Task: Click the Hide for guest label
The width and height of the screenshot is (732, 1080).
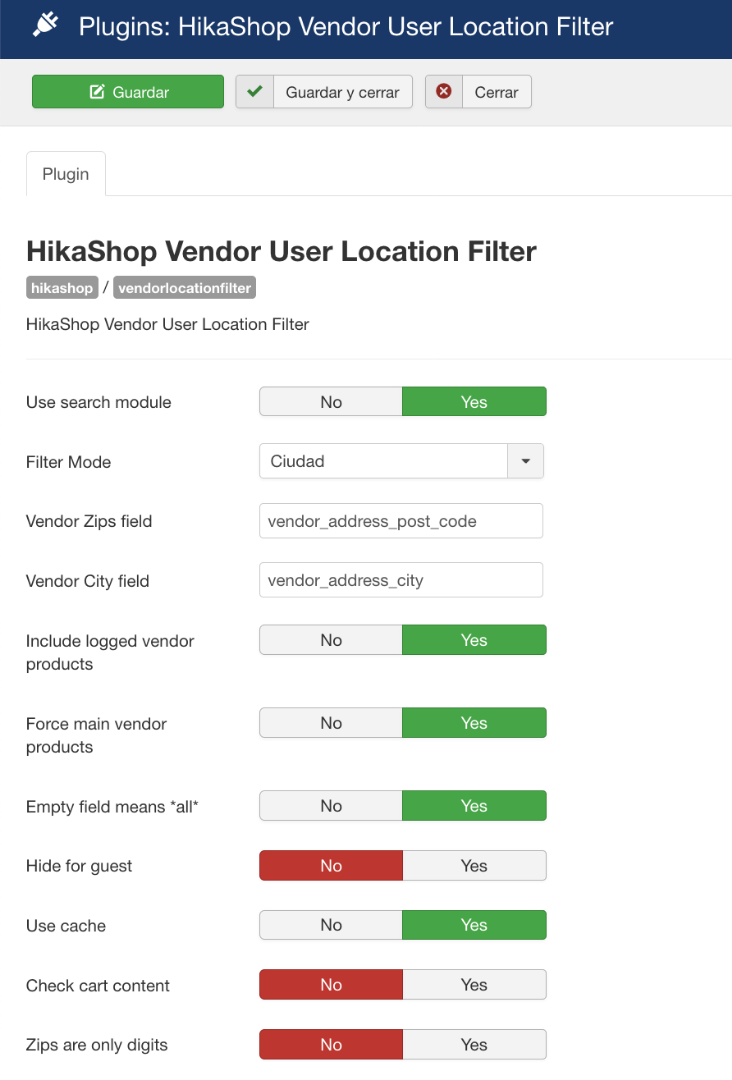Action: tap(79, 866)
